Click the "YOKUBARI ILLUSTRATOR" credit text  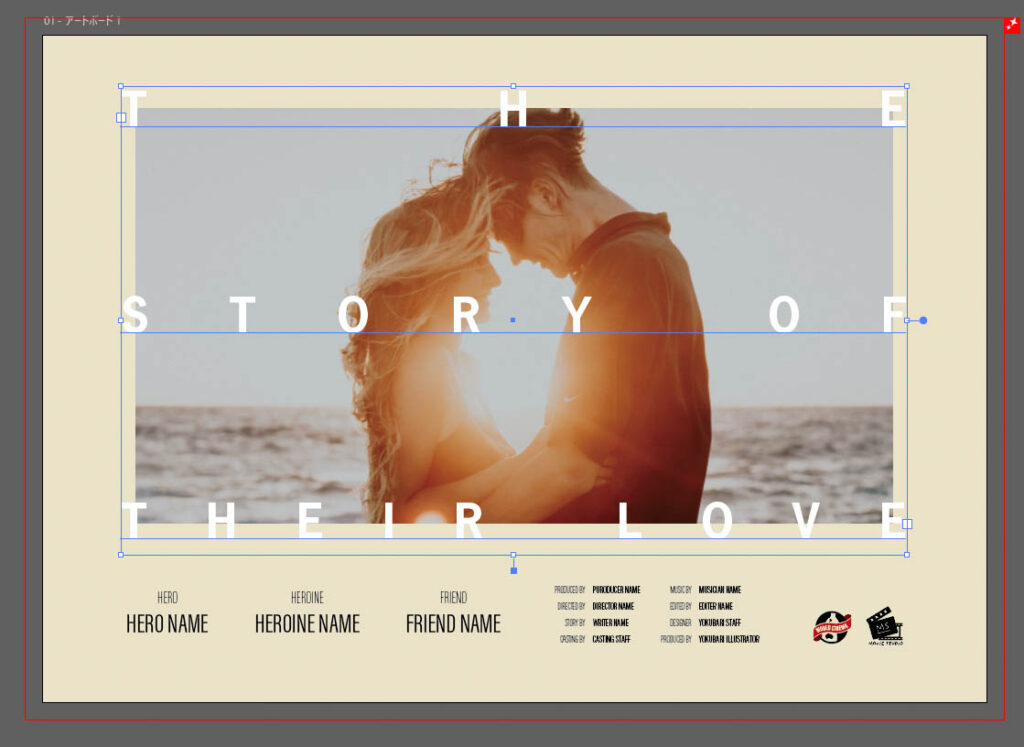pos(729,639)
